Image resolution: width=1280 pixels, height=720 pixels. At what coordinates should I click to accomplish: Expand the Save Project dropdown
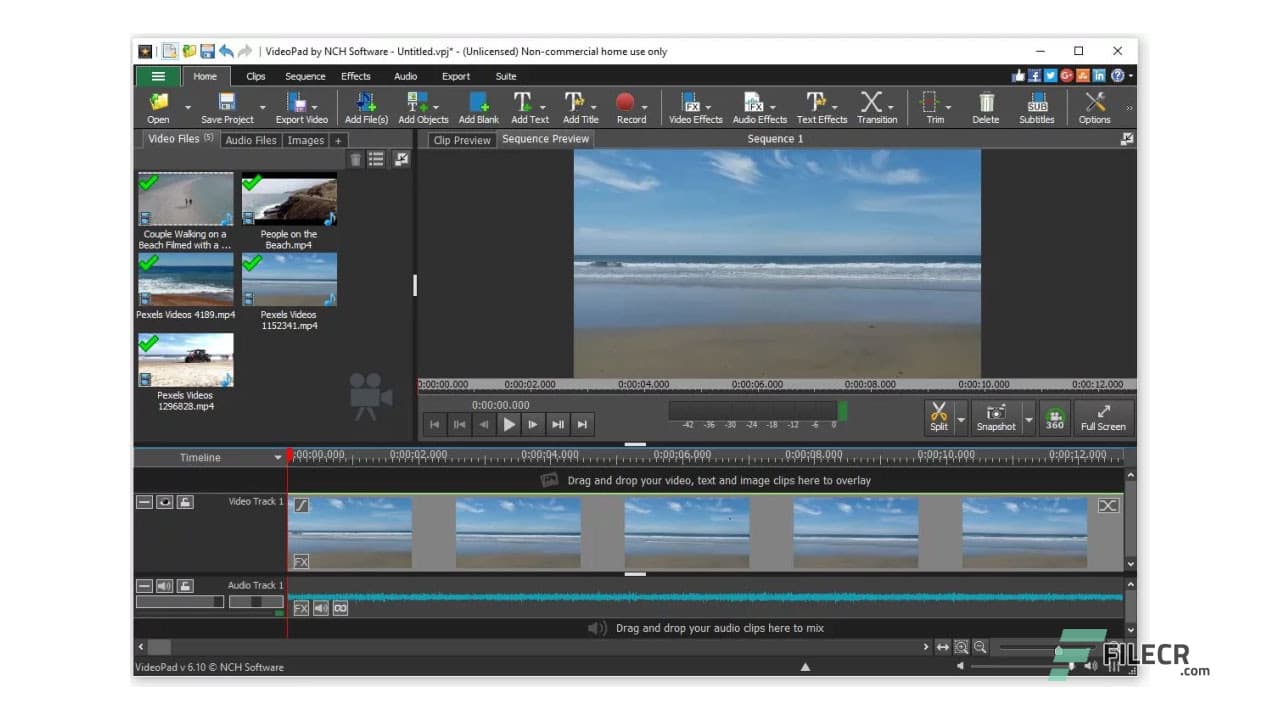tap(263, 107)
